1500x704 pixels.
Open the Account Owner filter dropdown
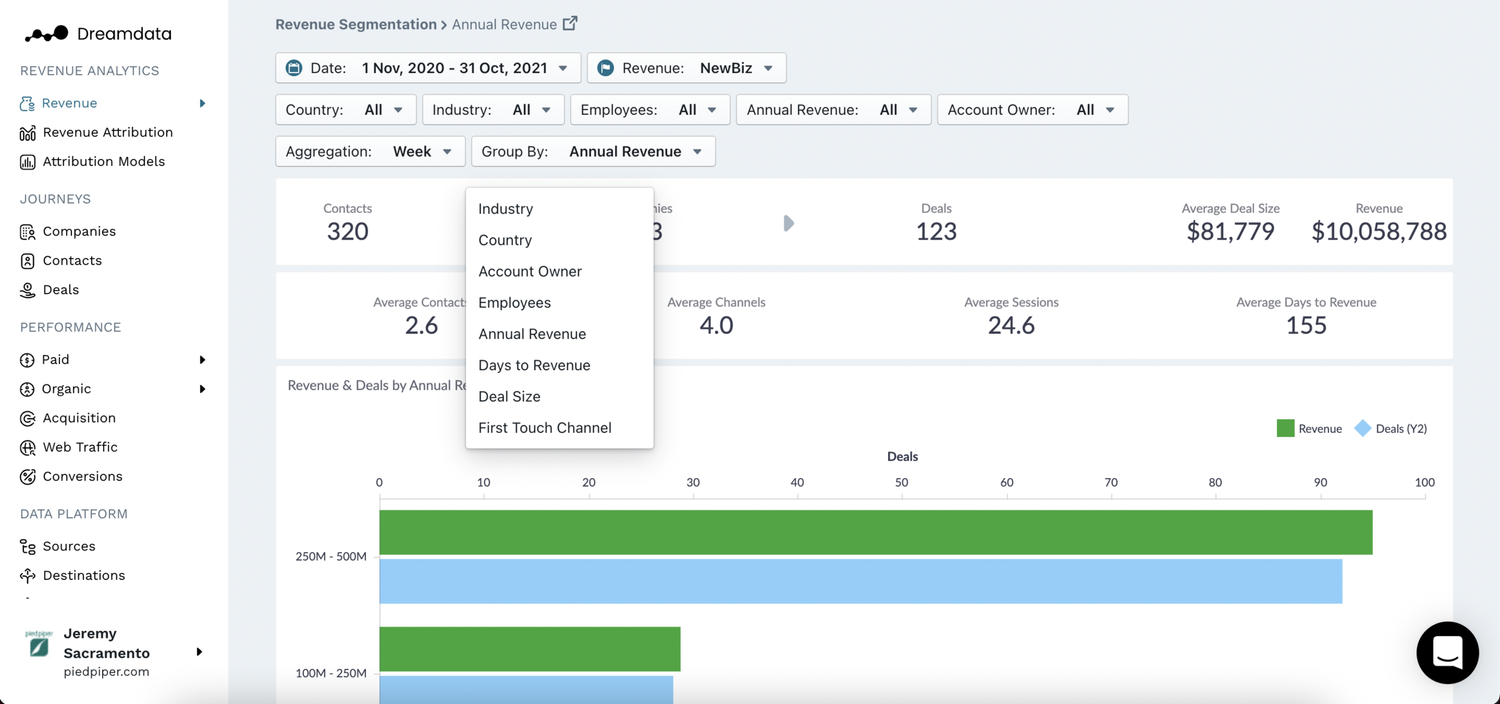tap(1032, 110)
